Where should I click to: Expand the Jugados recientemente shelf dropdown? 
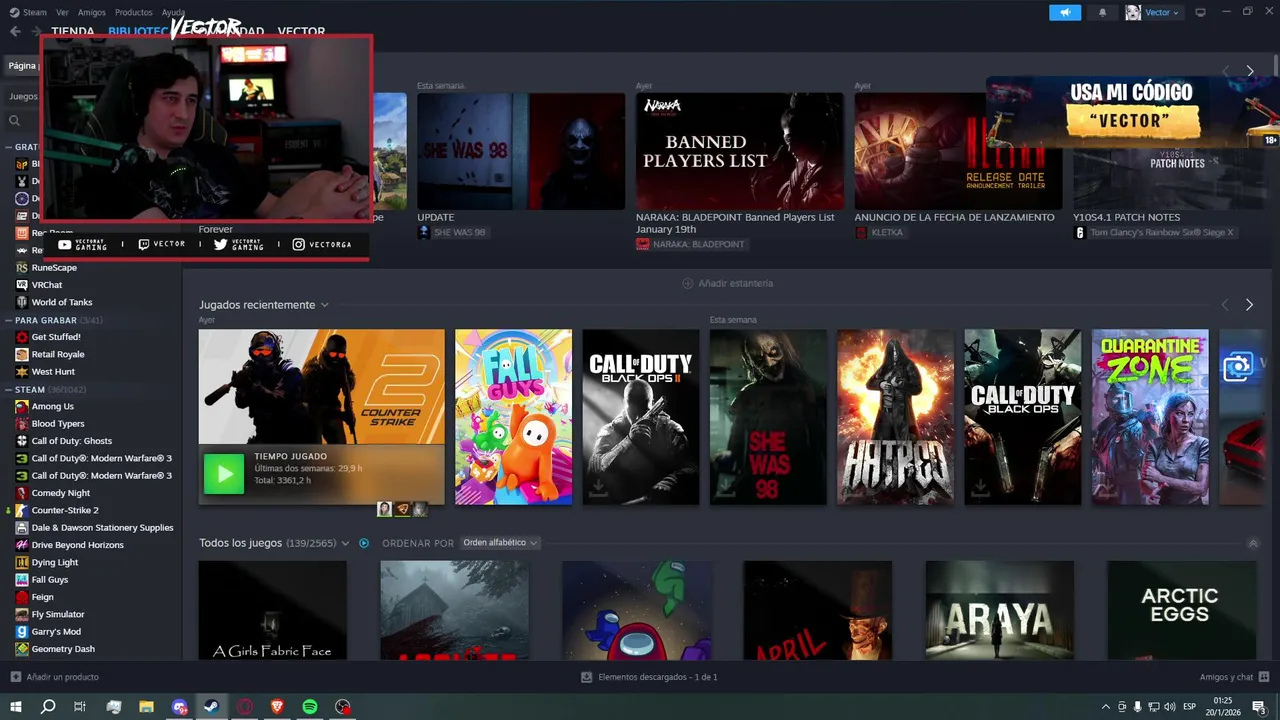[325, 305]
